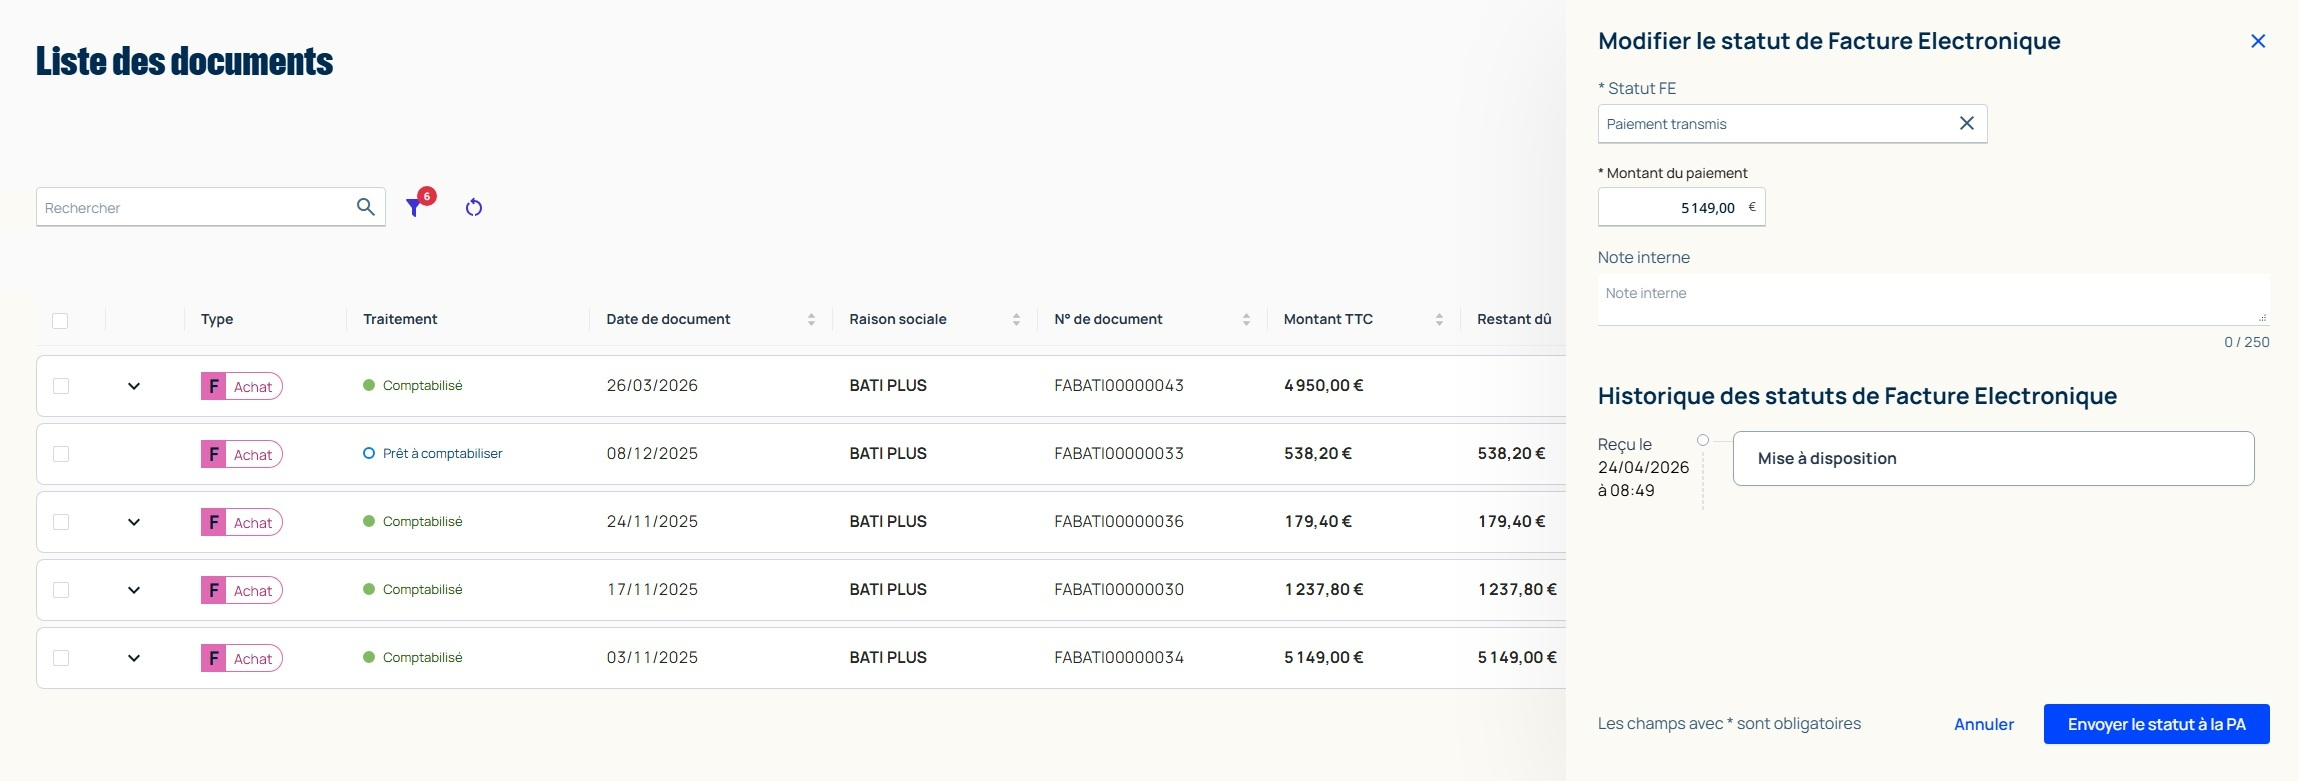Screen dimensions: 2300x781
Task: Check the row for FABATI00000043
Action: click(61, 386)
